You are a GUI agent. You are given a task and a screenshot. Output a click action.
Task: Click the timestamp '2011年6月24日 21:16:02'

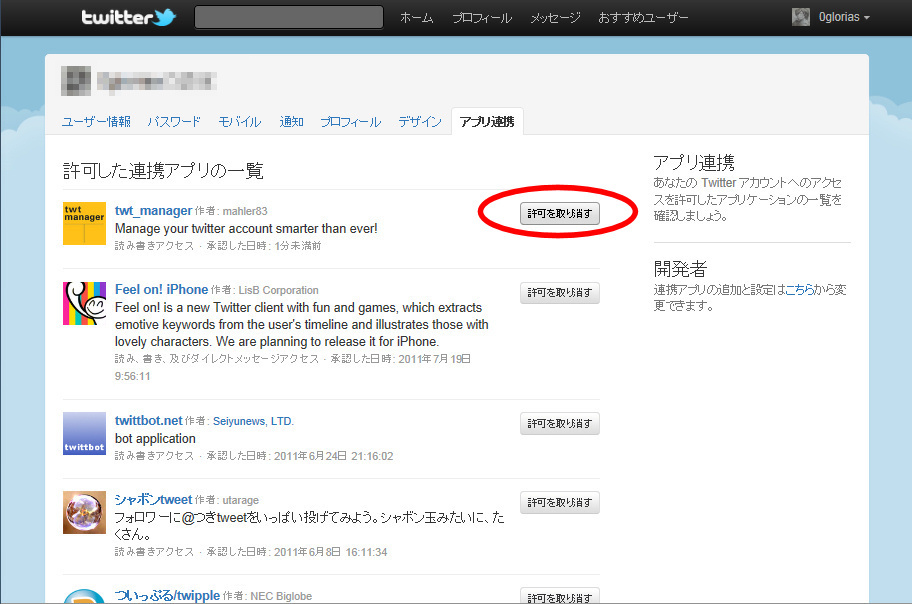[x=334, y=456]
